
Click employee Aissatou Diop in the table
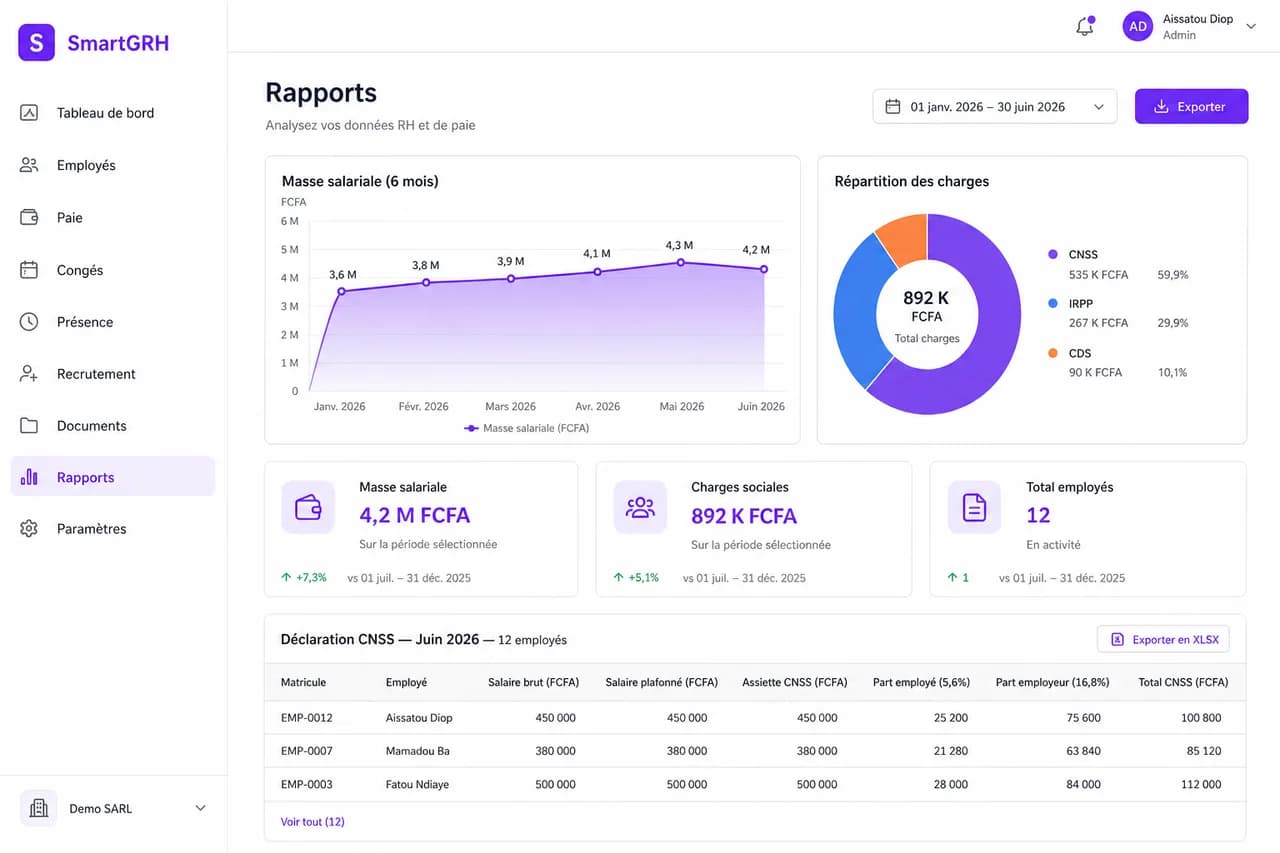pyautogui.click(x=419, y=718)
